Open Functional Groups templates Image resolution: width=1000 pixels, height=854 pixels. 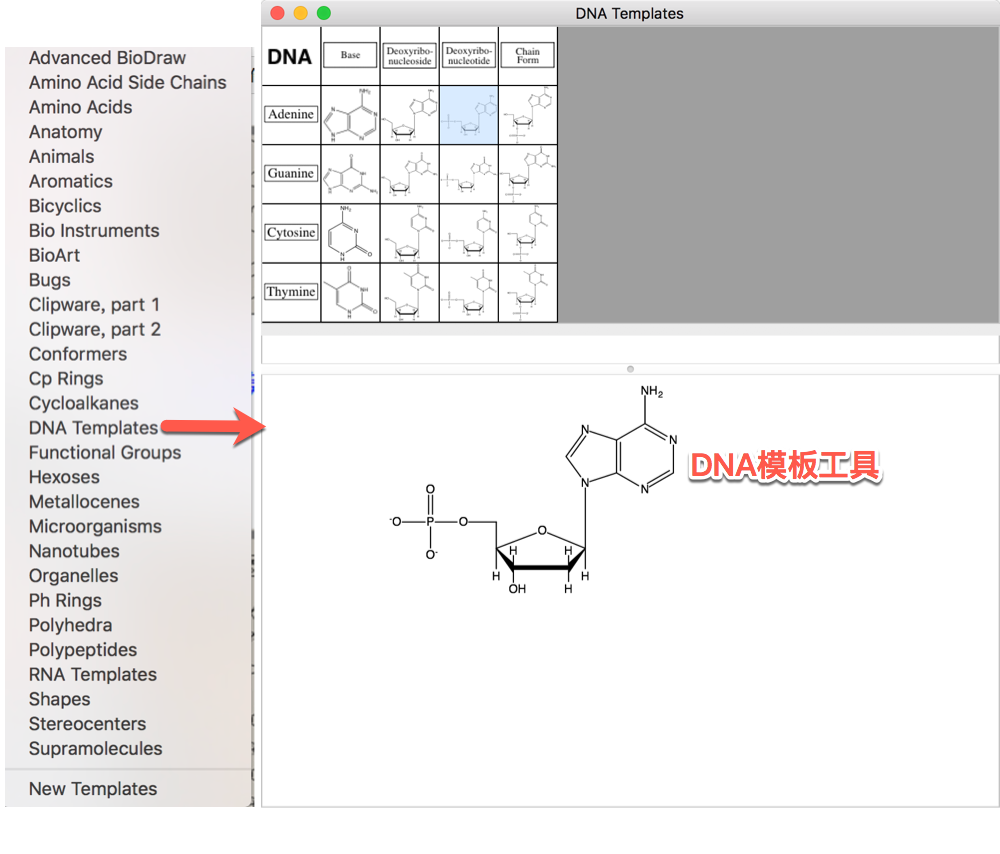[105, 453]
